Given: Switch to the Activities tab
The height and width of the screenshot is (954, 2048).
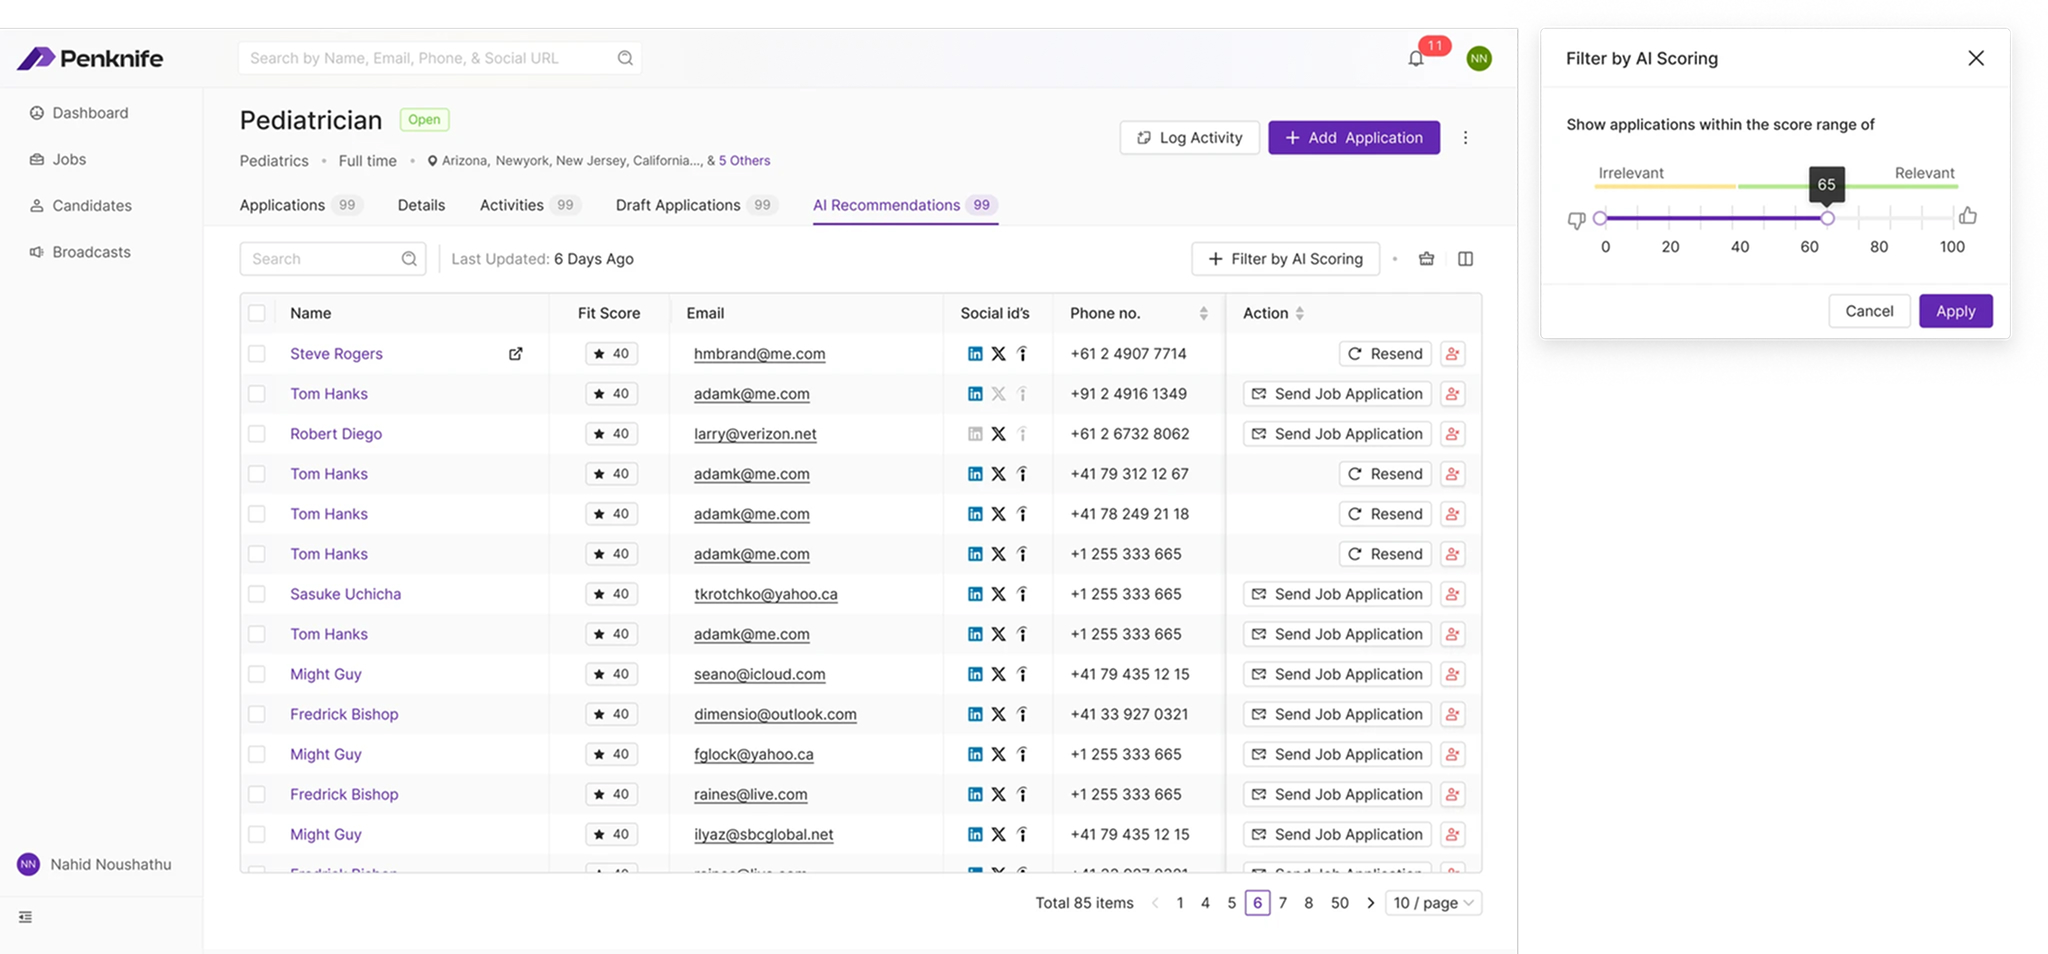Looking at the screenshot, I should point(530,205).
